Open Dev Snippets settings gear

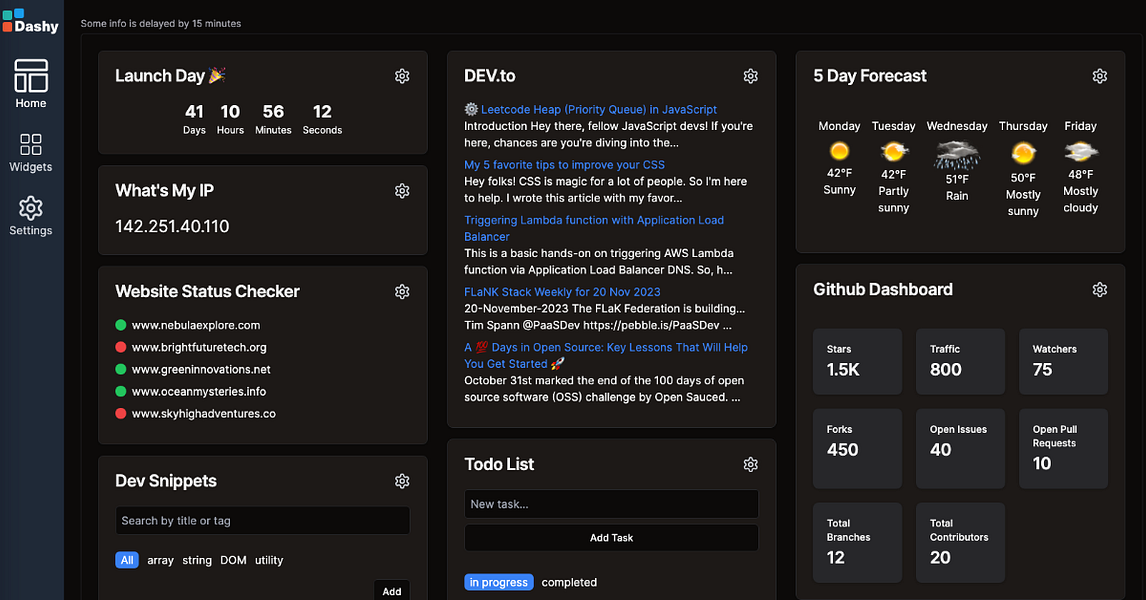pyautogui.click(x=402, y=481)
